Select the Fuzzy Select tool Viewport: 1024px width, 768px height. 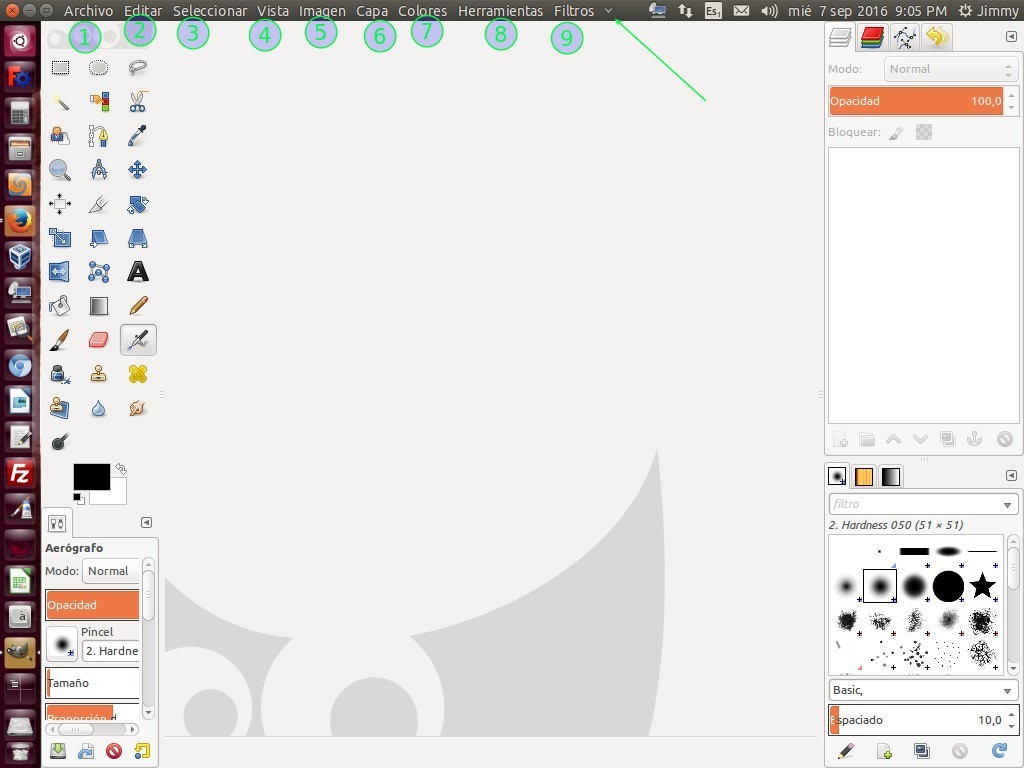click(60, 101)
